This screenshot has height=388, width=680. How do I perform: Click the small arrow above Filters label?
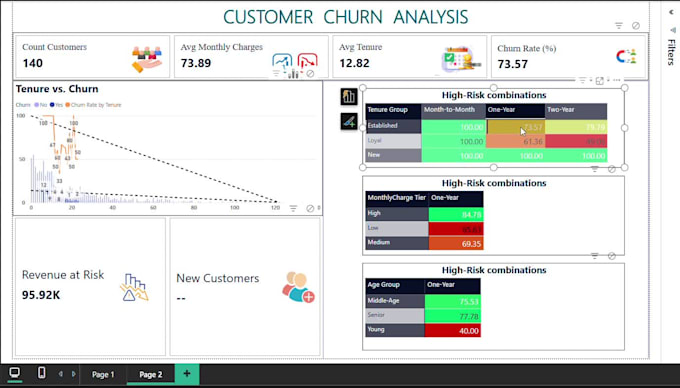click(673, 30)
